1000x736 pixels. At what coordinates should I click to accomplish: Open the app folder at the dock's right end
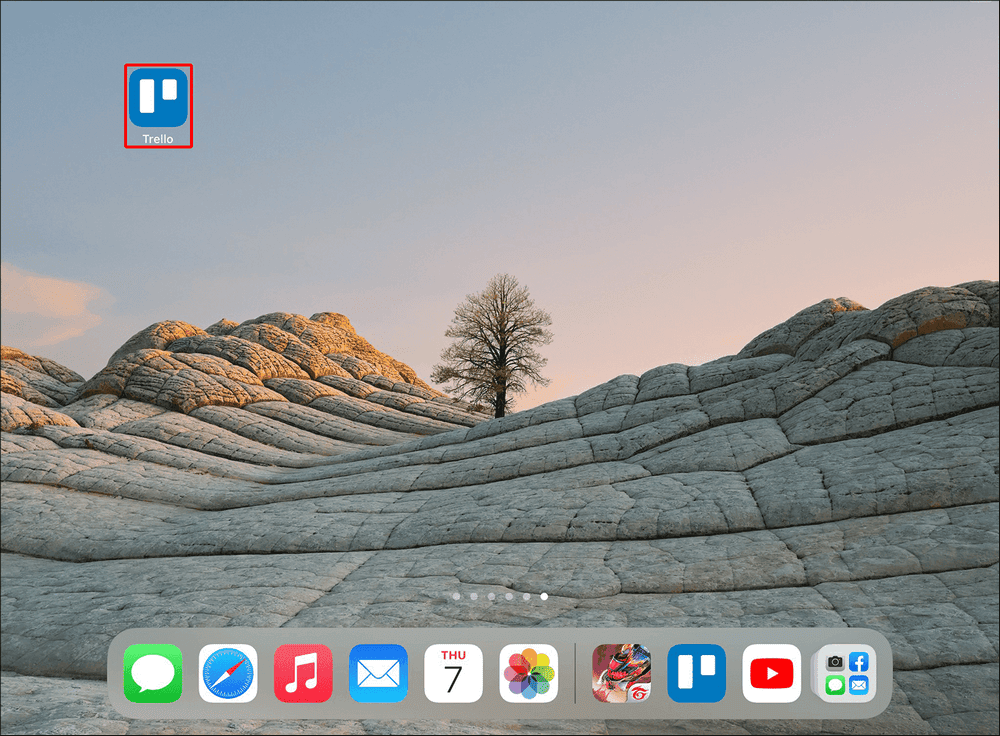coord(846,672)
